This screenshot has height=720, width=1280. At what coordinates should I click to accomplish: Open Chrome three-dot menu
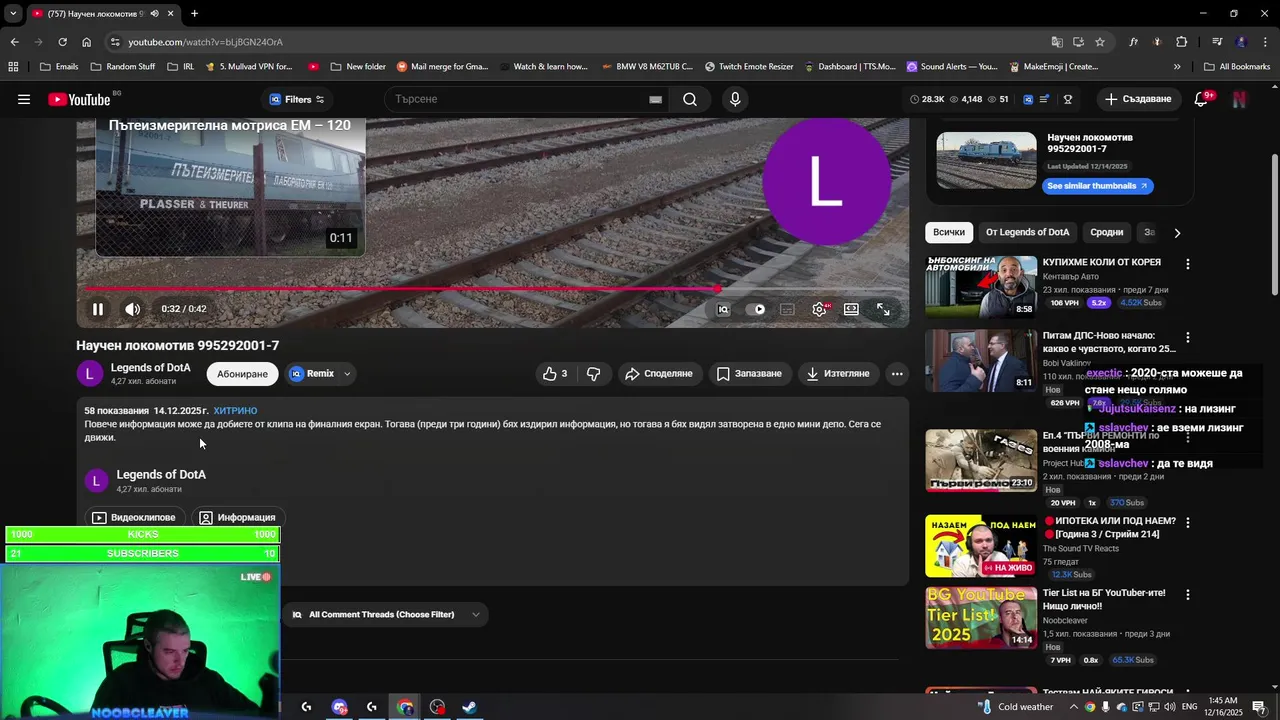pyautogui.click(x=1266, y=42)
